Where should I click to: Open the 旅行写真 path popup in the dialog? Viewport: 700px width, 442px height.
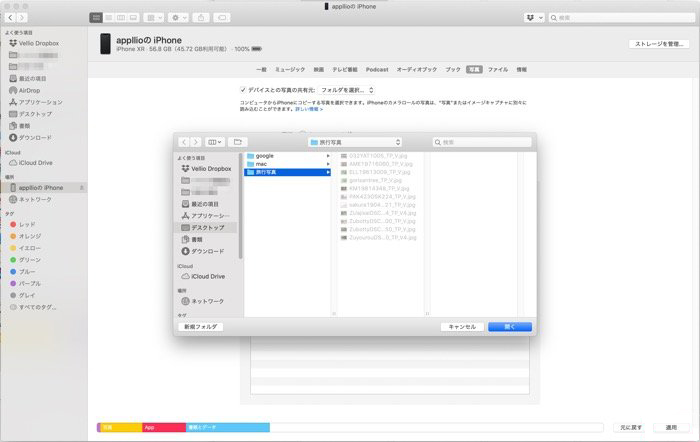click(x=355, y=142)
